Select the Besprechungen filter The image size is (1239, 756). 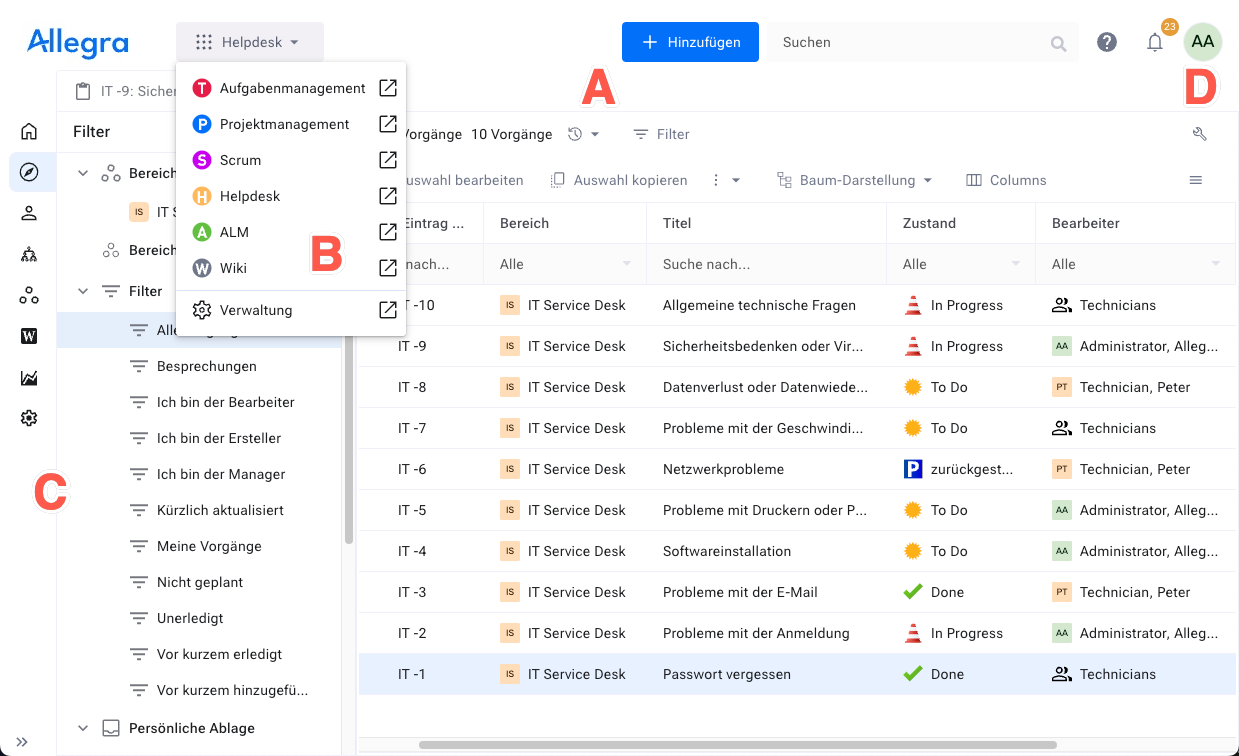pyautogui.click(x=207, y=366)
